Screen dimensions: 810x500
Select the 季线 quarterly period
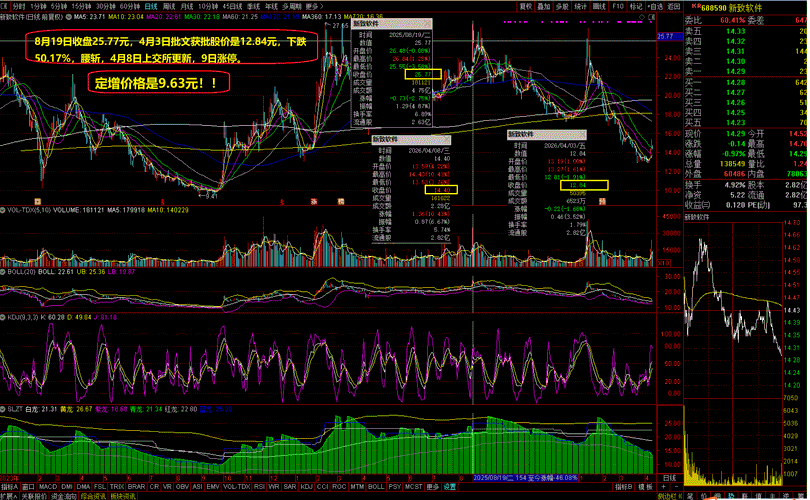[x=253, y=7]
